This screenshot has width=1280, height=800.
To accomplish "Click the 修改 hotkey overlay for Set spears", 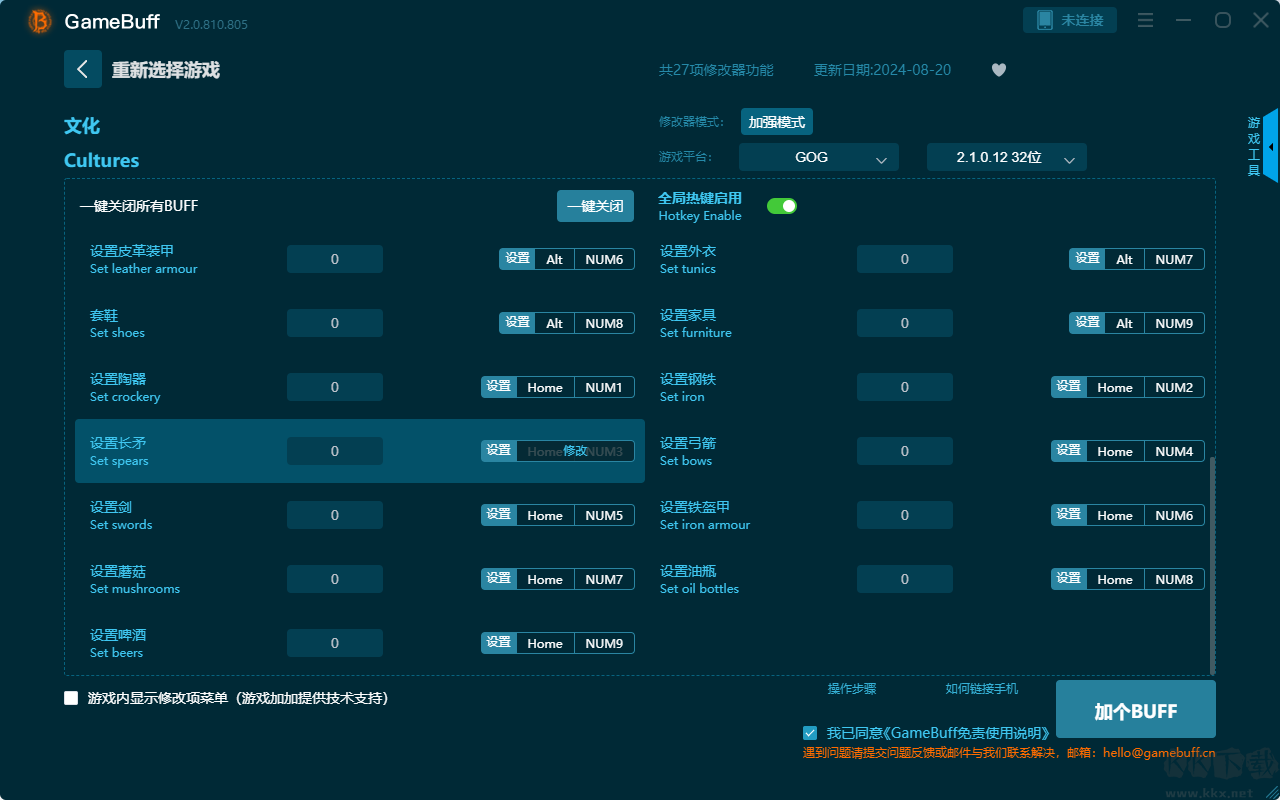I will (x=575, y=451).
